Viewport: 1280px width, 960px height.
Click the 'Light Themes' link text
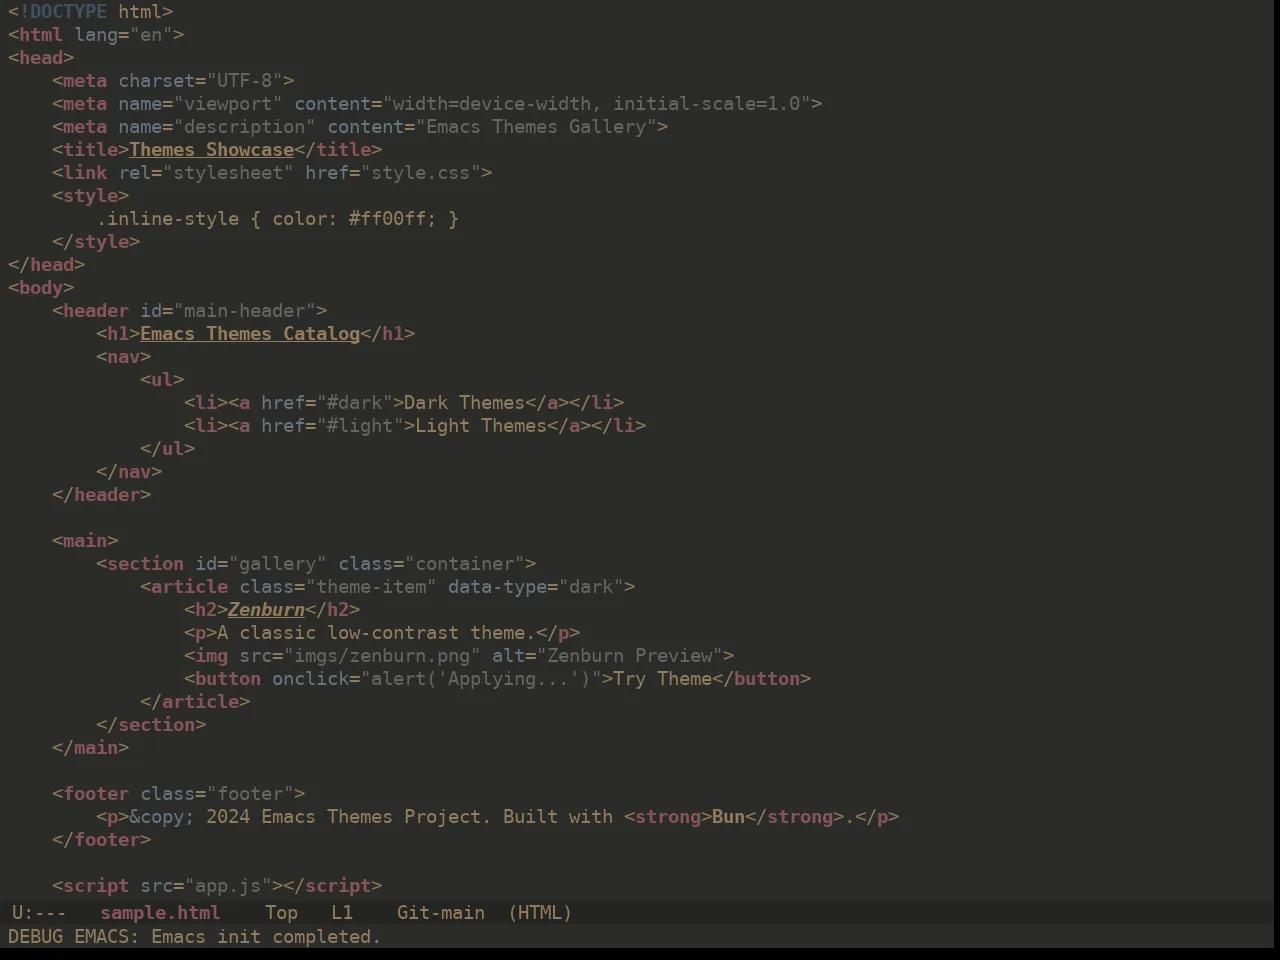[481, 426]
